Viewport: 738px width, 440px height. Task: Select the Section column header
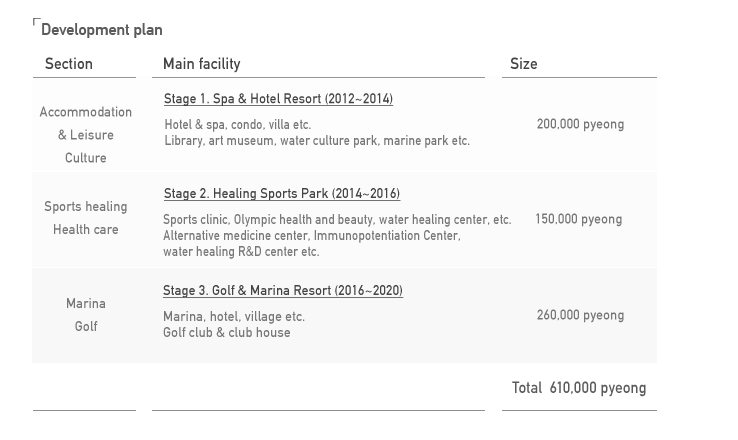pos(69,64)
